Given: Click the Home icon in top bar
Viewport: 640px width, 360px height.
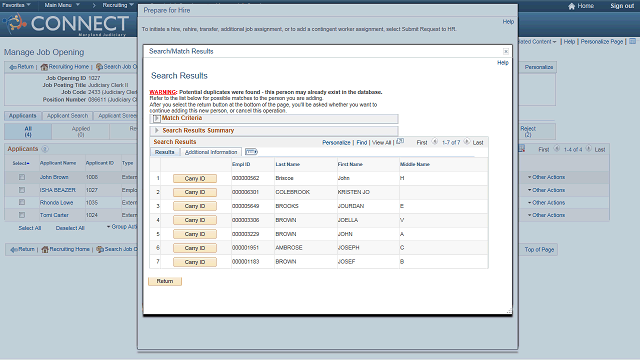Looking at the screenshot, I should point(571,6).
